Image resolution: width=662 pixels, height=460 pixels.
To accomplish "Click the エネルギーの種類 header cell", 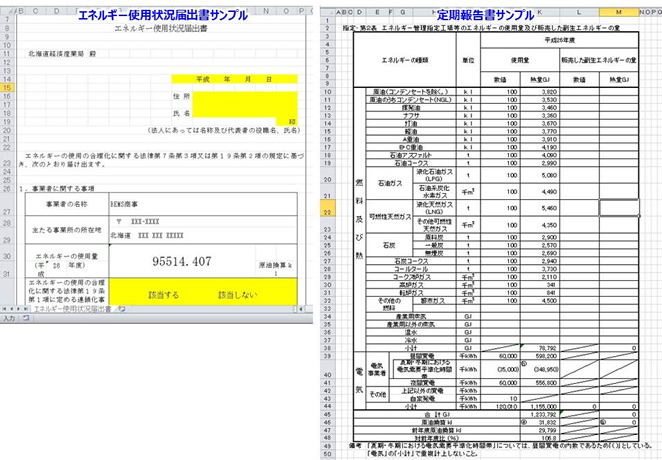I will tap(404, 60).
